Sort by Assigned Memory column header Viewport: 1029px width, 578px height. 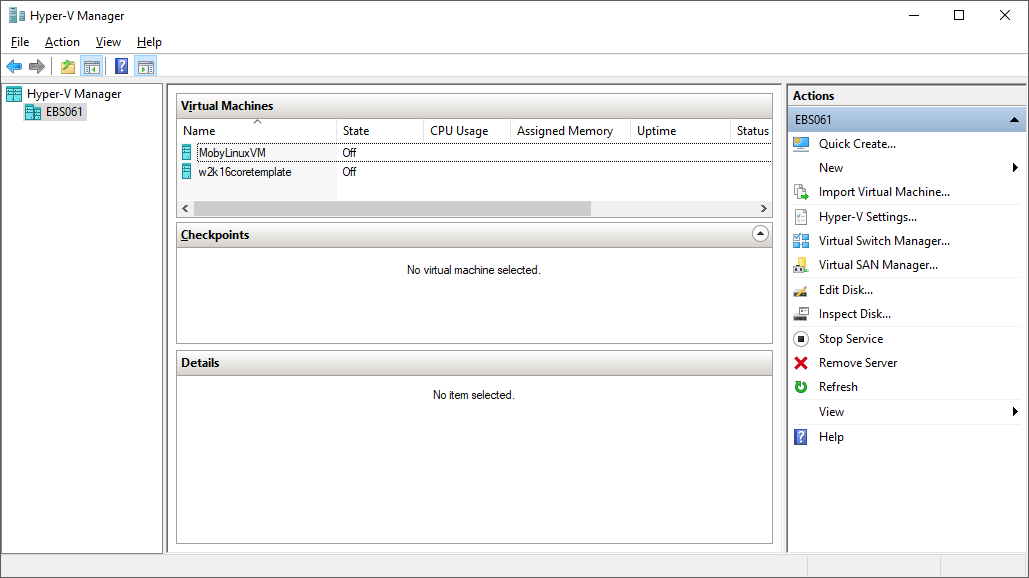pyautogui.click(x=570, y=131)
